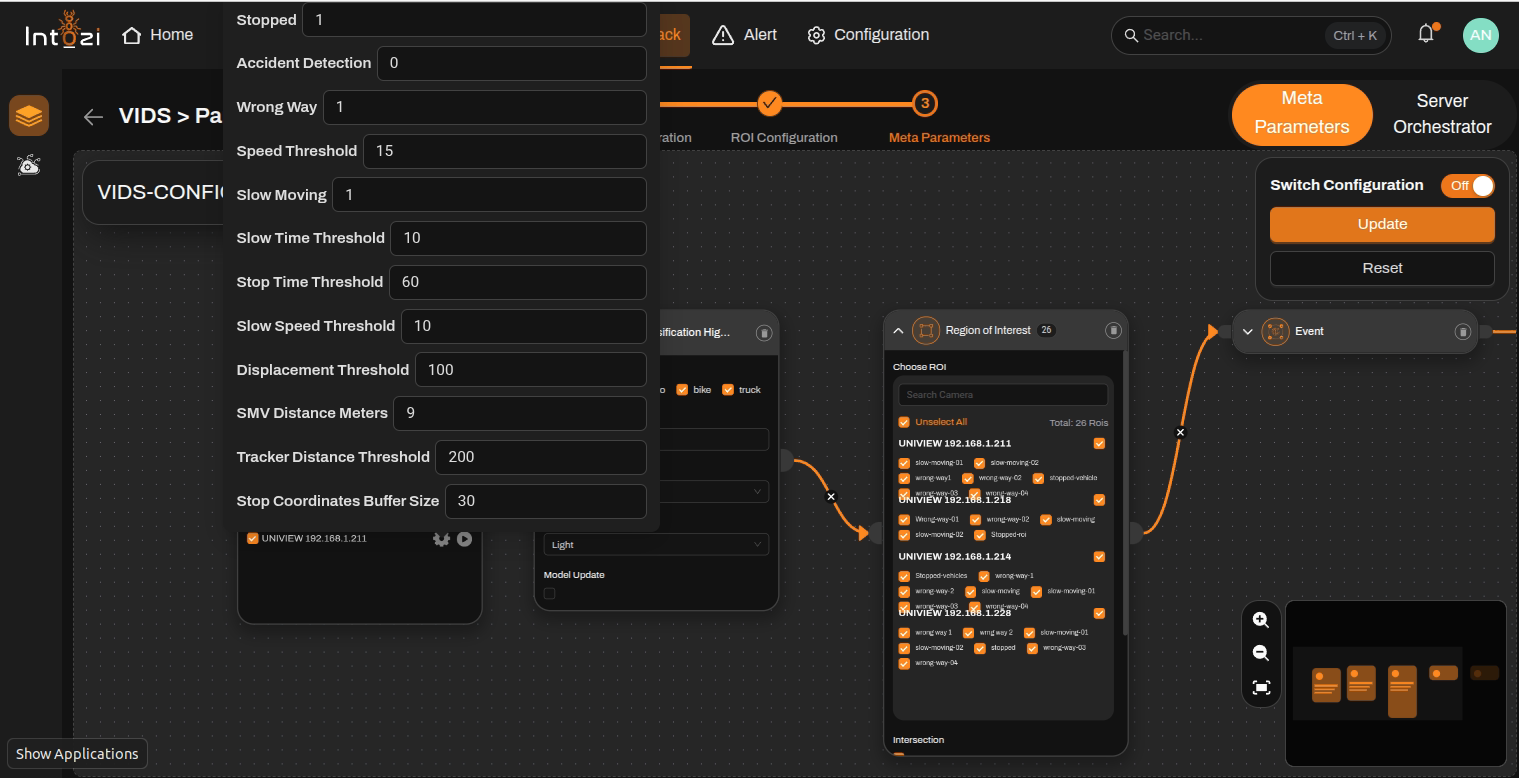Click the Search bar at the top
1519x778 pixels.
1251,36
